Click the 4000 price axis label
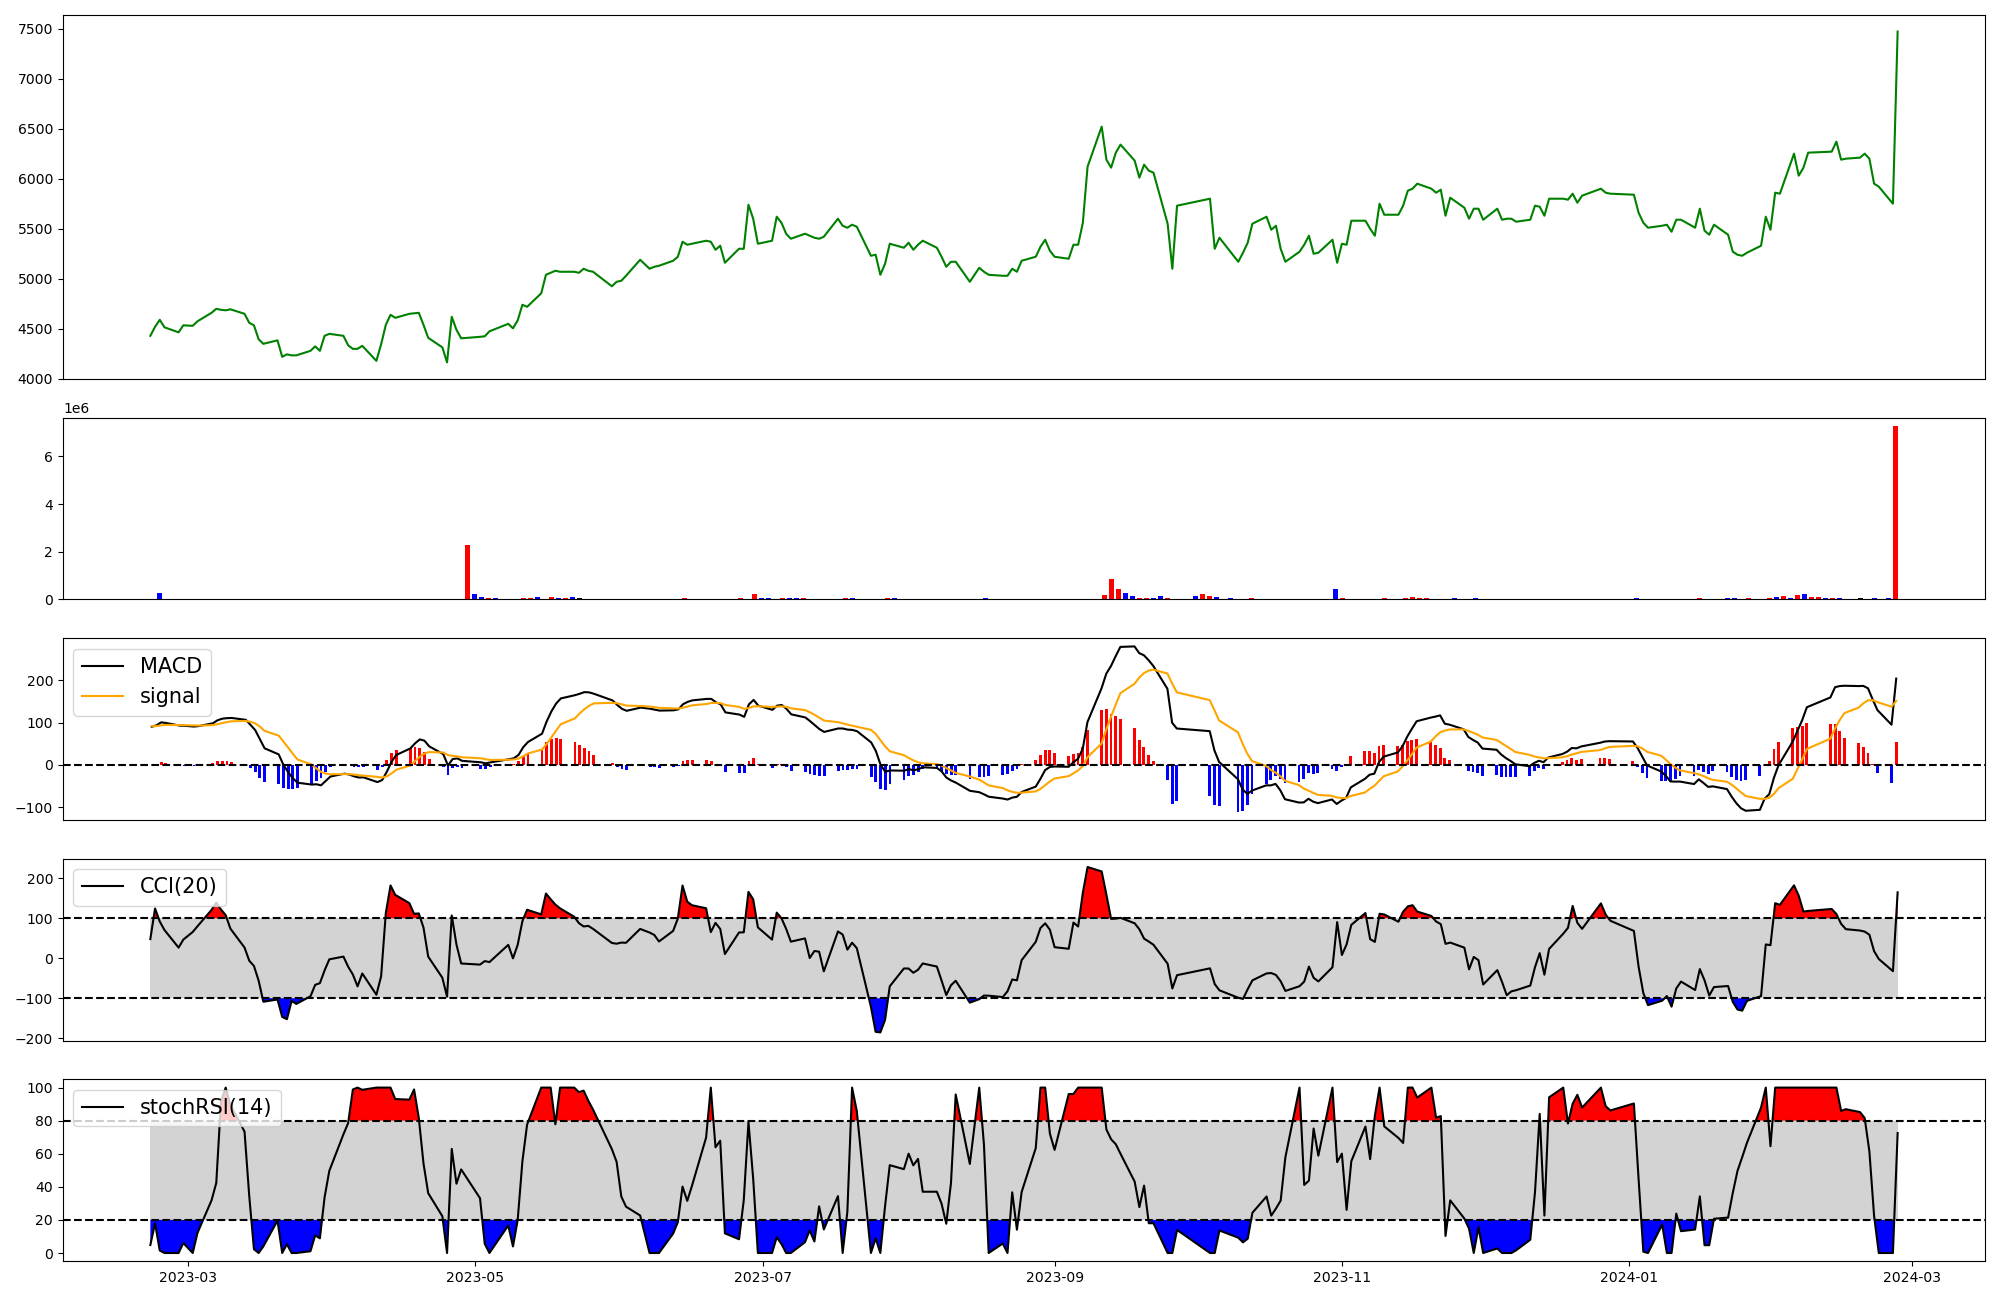Screen dimensions: 2000x1300 pyautogui.click(x=35, y=379)
